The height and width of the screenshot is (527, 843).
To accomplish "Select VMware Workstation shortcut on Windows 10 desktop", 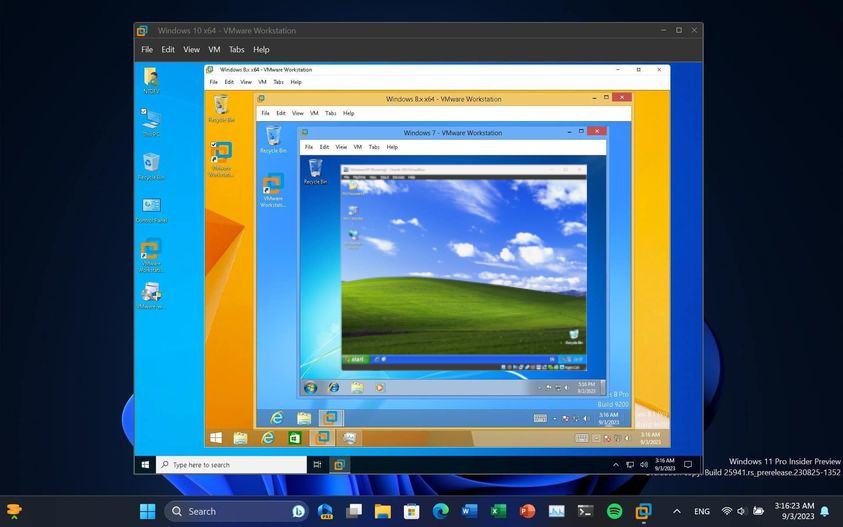I will pos(151,256).
